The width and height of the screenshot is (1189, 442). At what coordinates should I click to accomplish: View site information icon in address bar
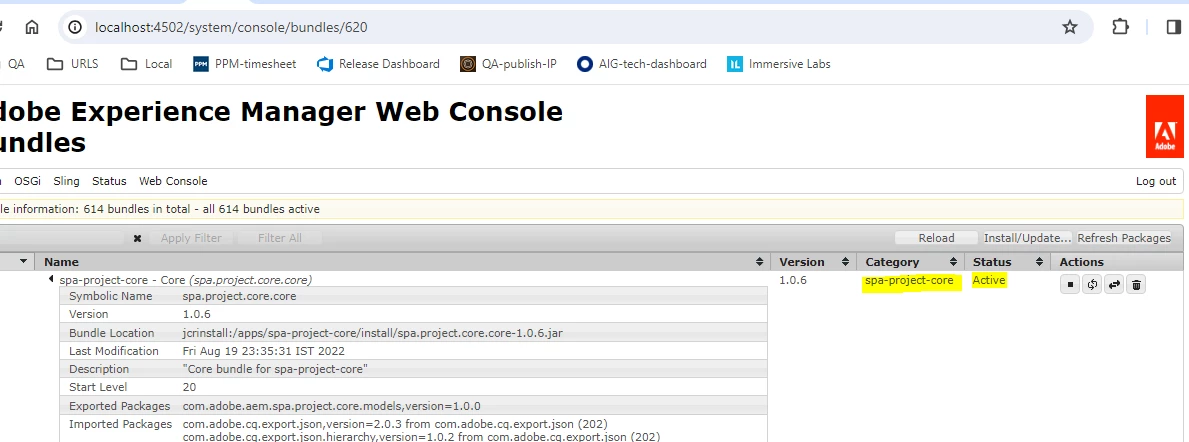pyautogui.click(x=74, y=27)
